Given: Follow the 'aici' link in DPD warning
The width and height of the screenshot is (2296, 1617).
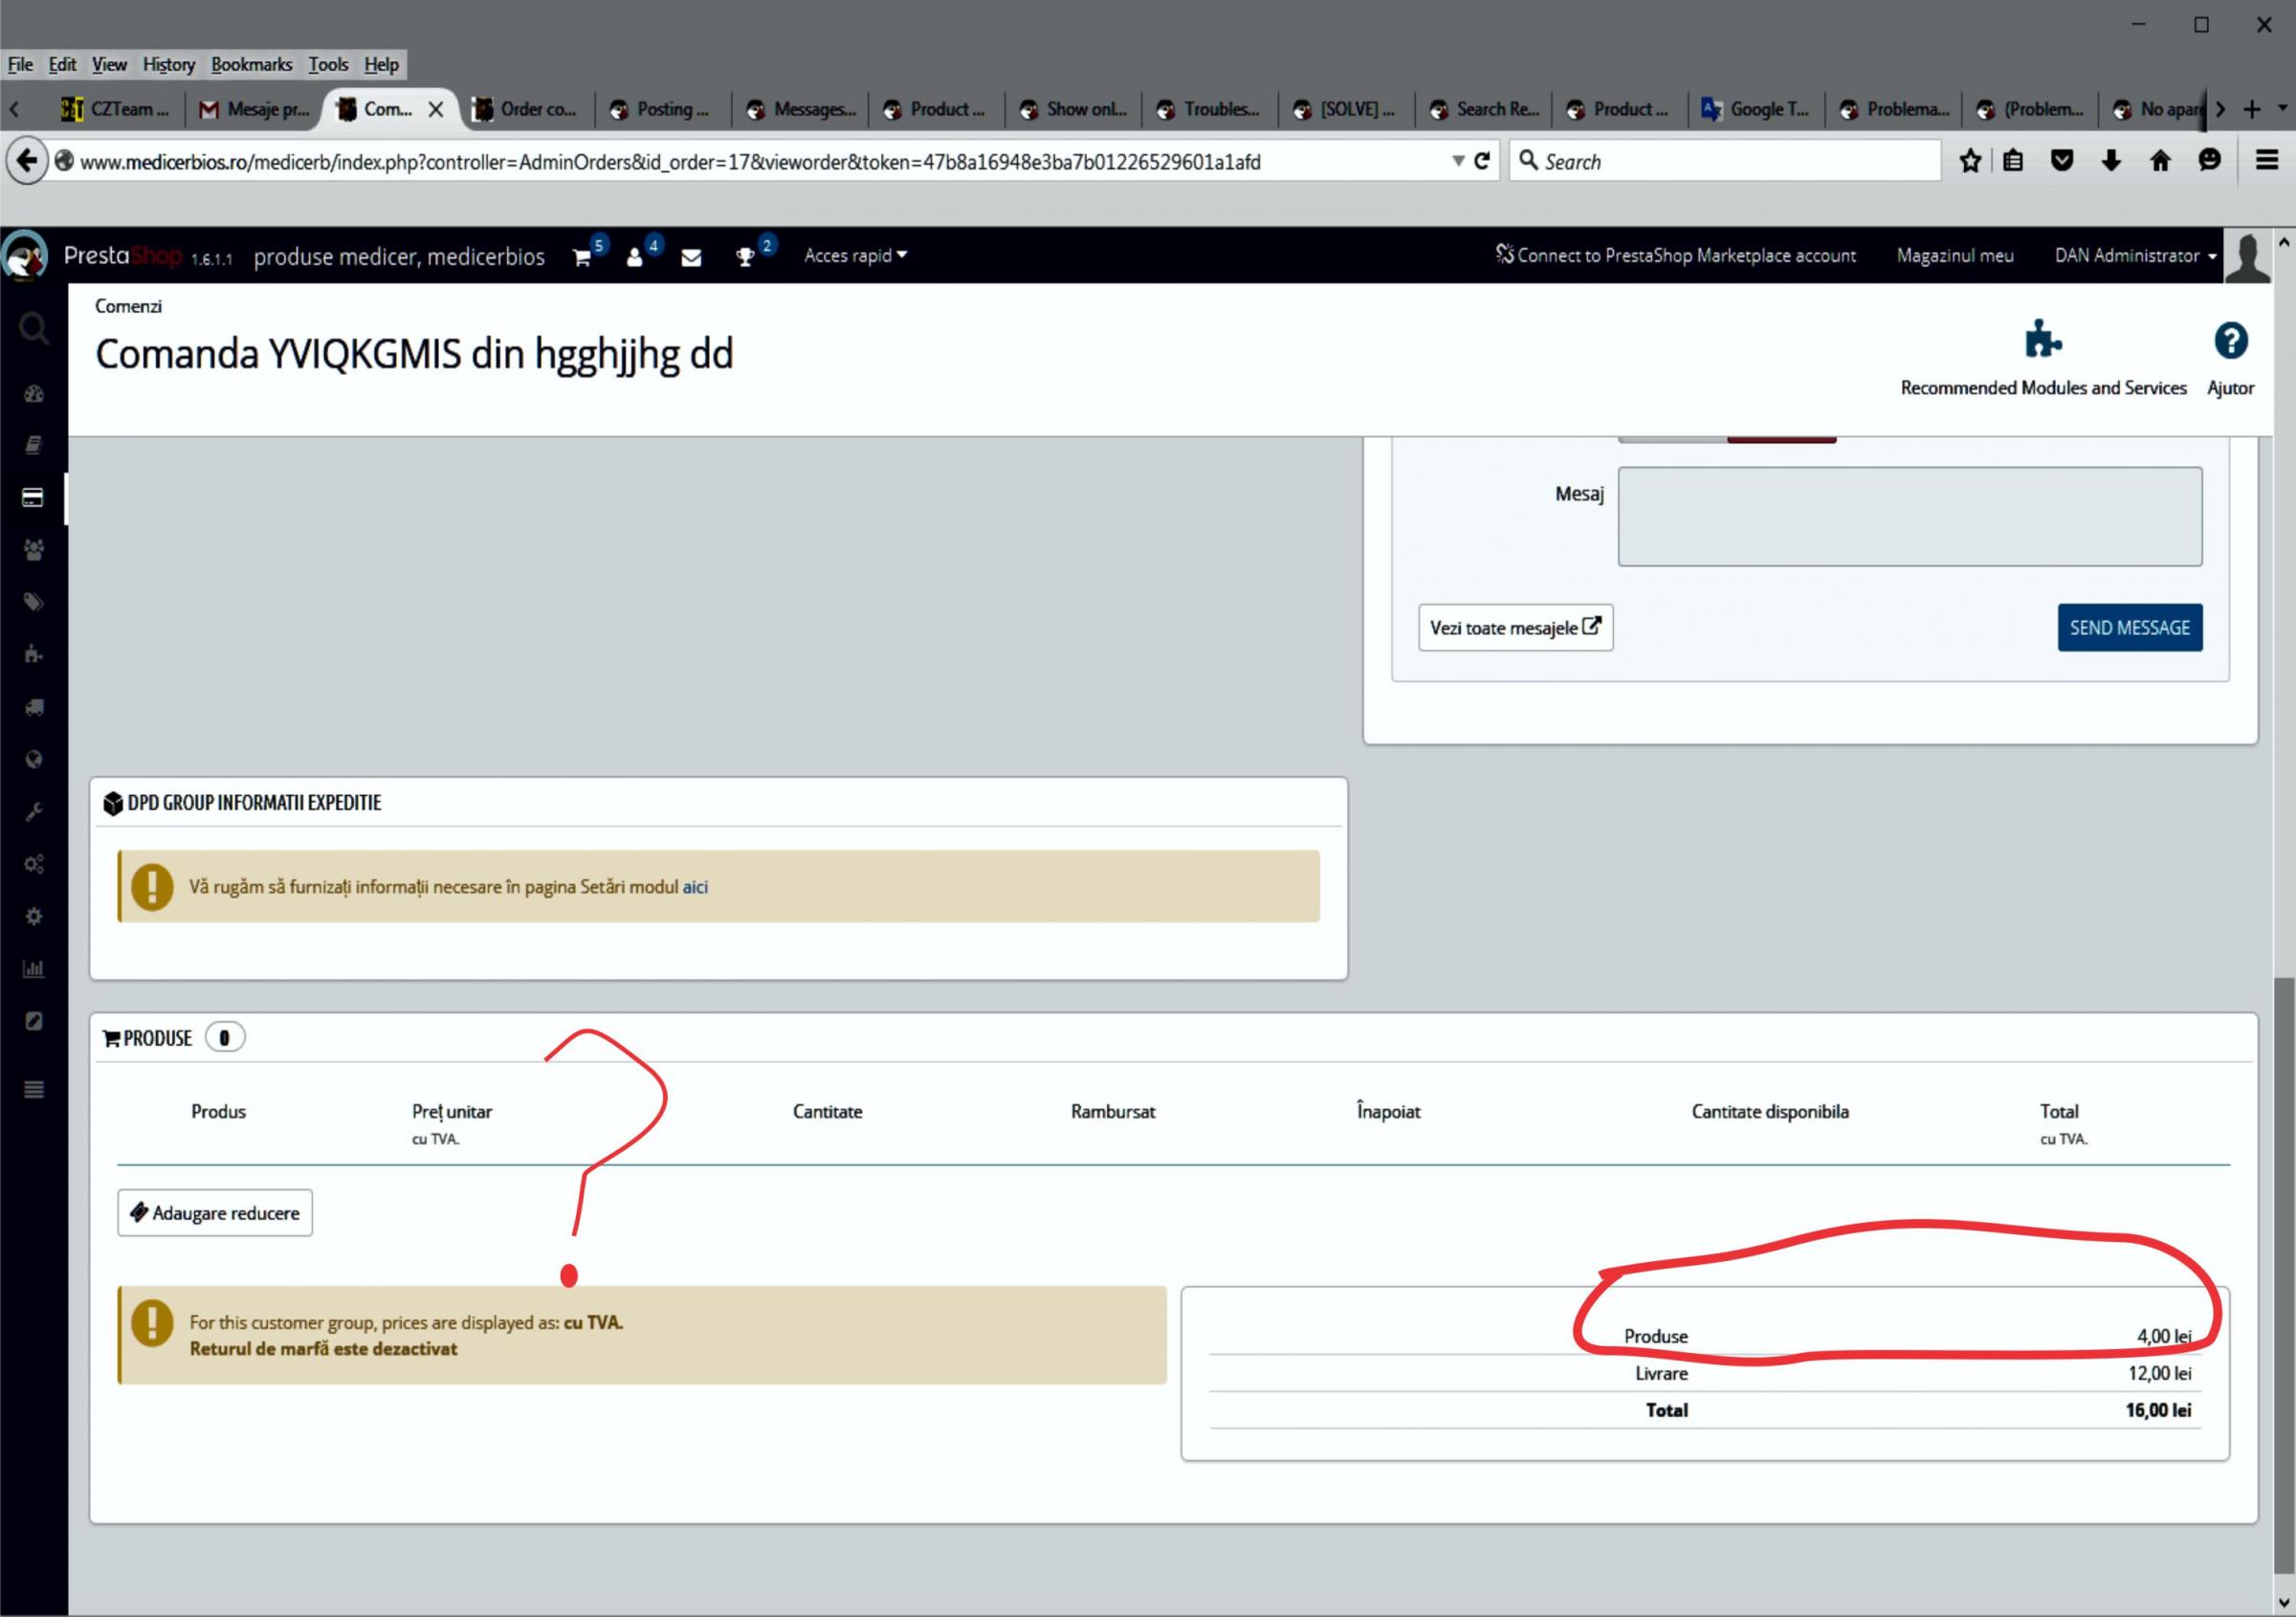Looking at the screenshot, I should (x=695, y=887).
